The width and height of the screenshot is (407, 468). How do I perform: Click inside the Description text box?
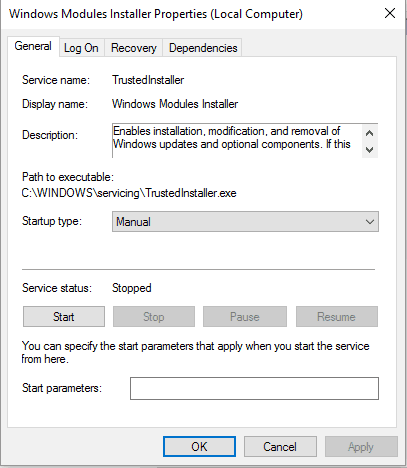(237, 140)
